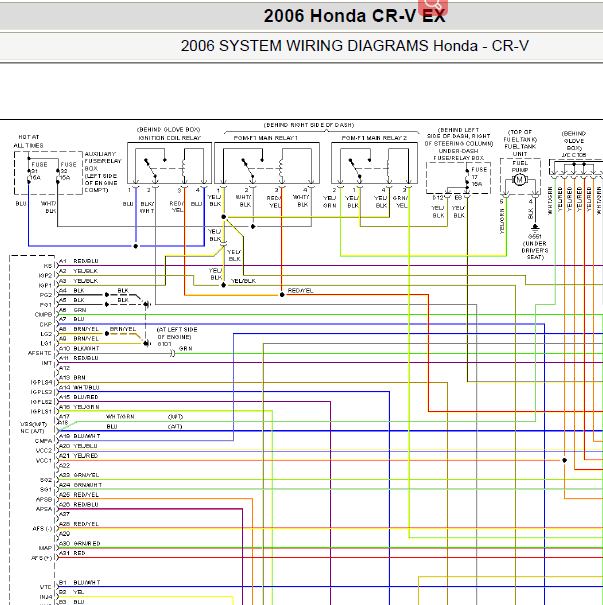Click 'UNDER-DASH FUSE/RELAY BOX' label
Screen dimensions: 603x605
[459, 154]
